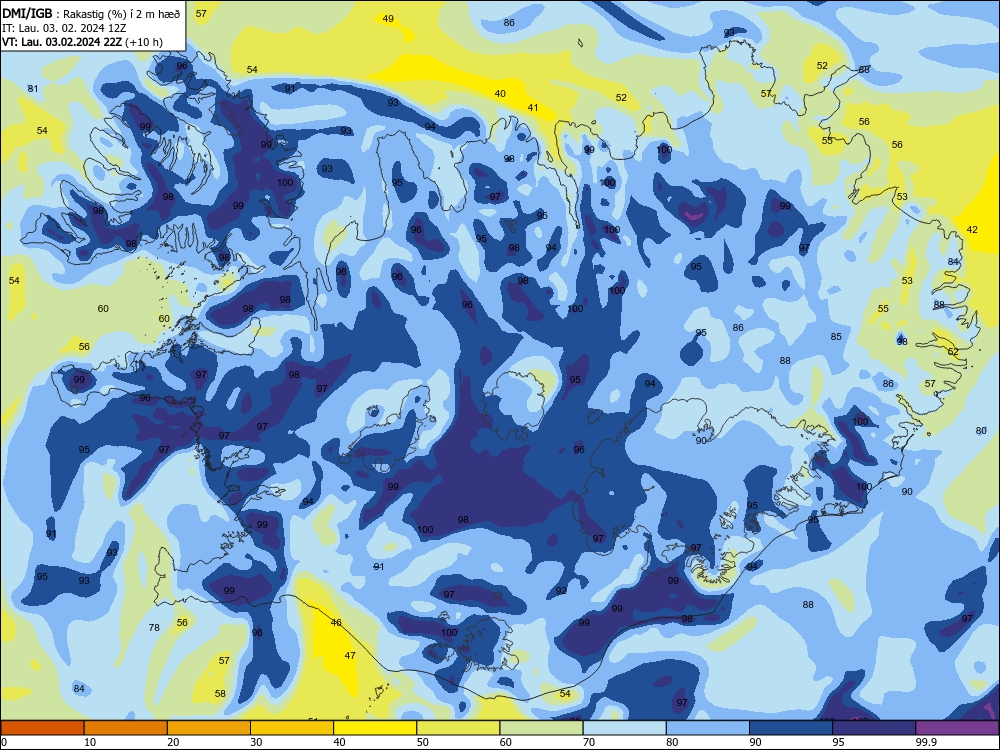
Task: Click the legend label '95' under the colorbar
Action: point(838,742)
